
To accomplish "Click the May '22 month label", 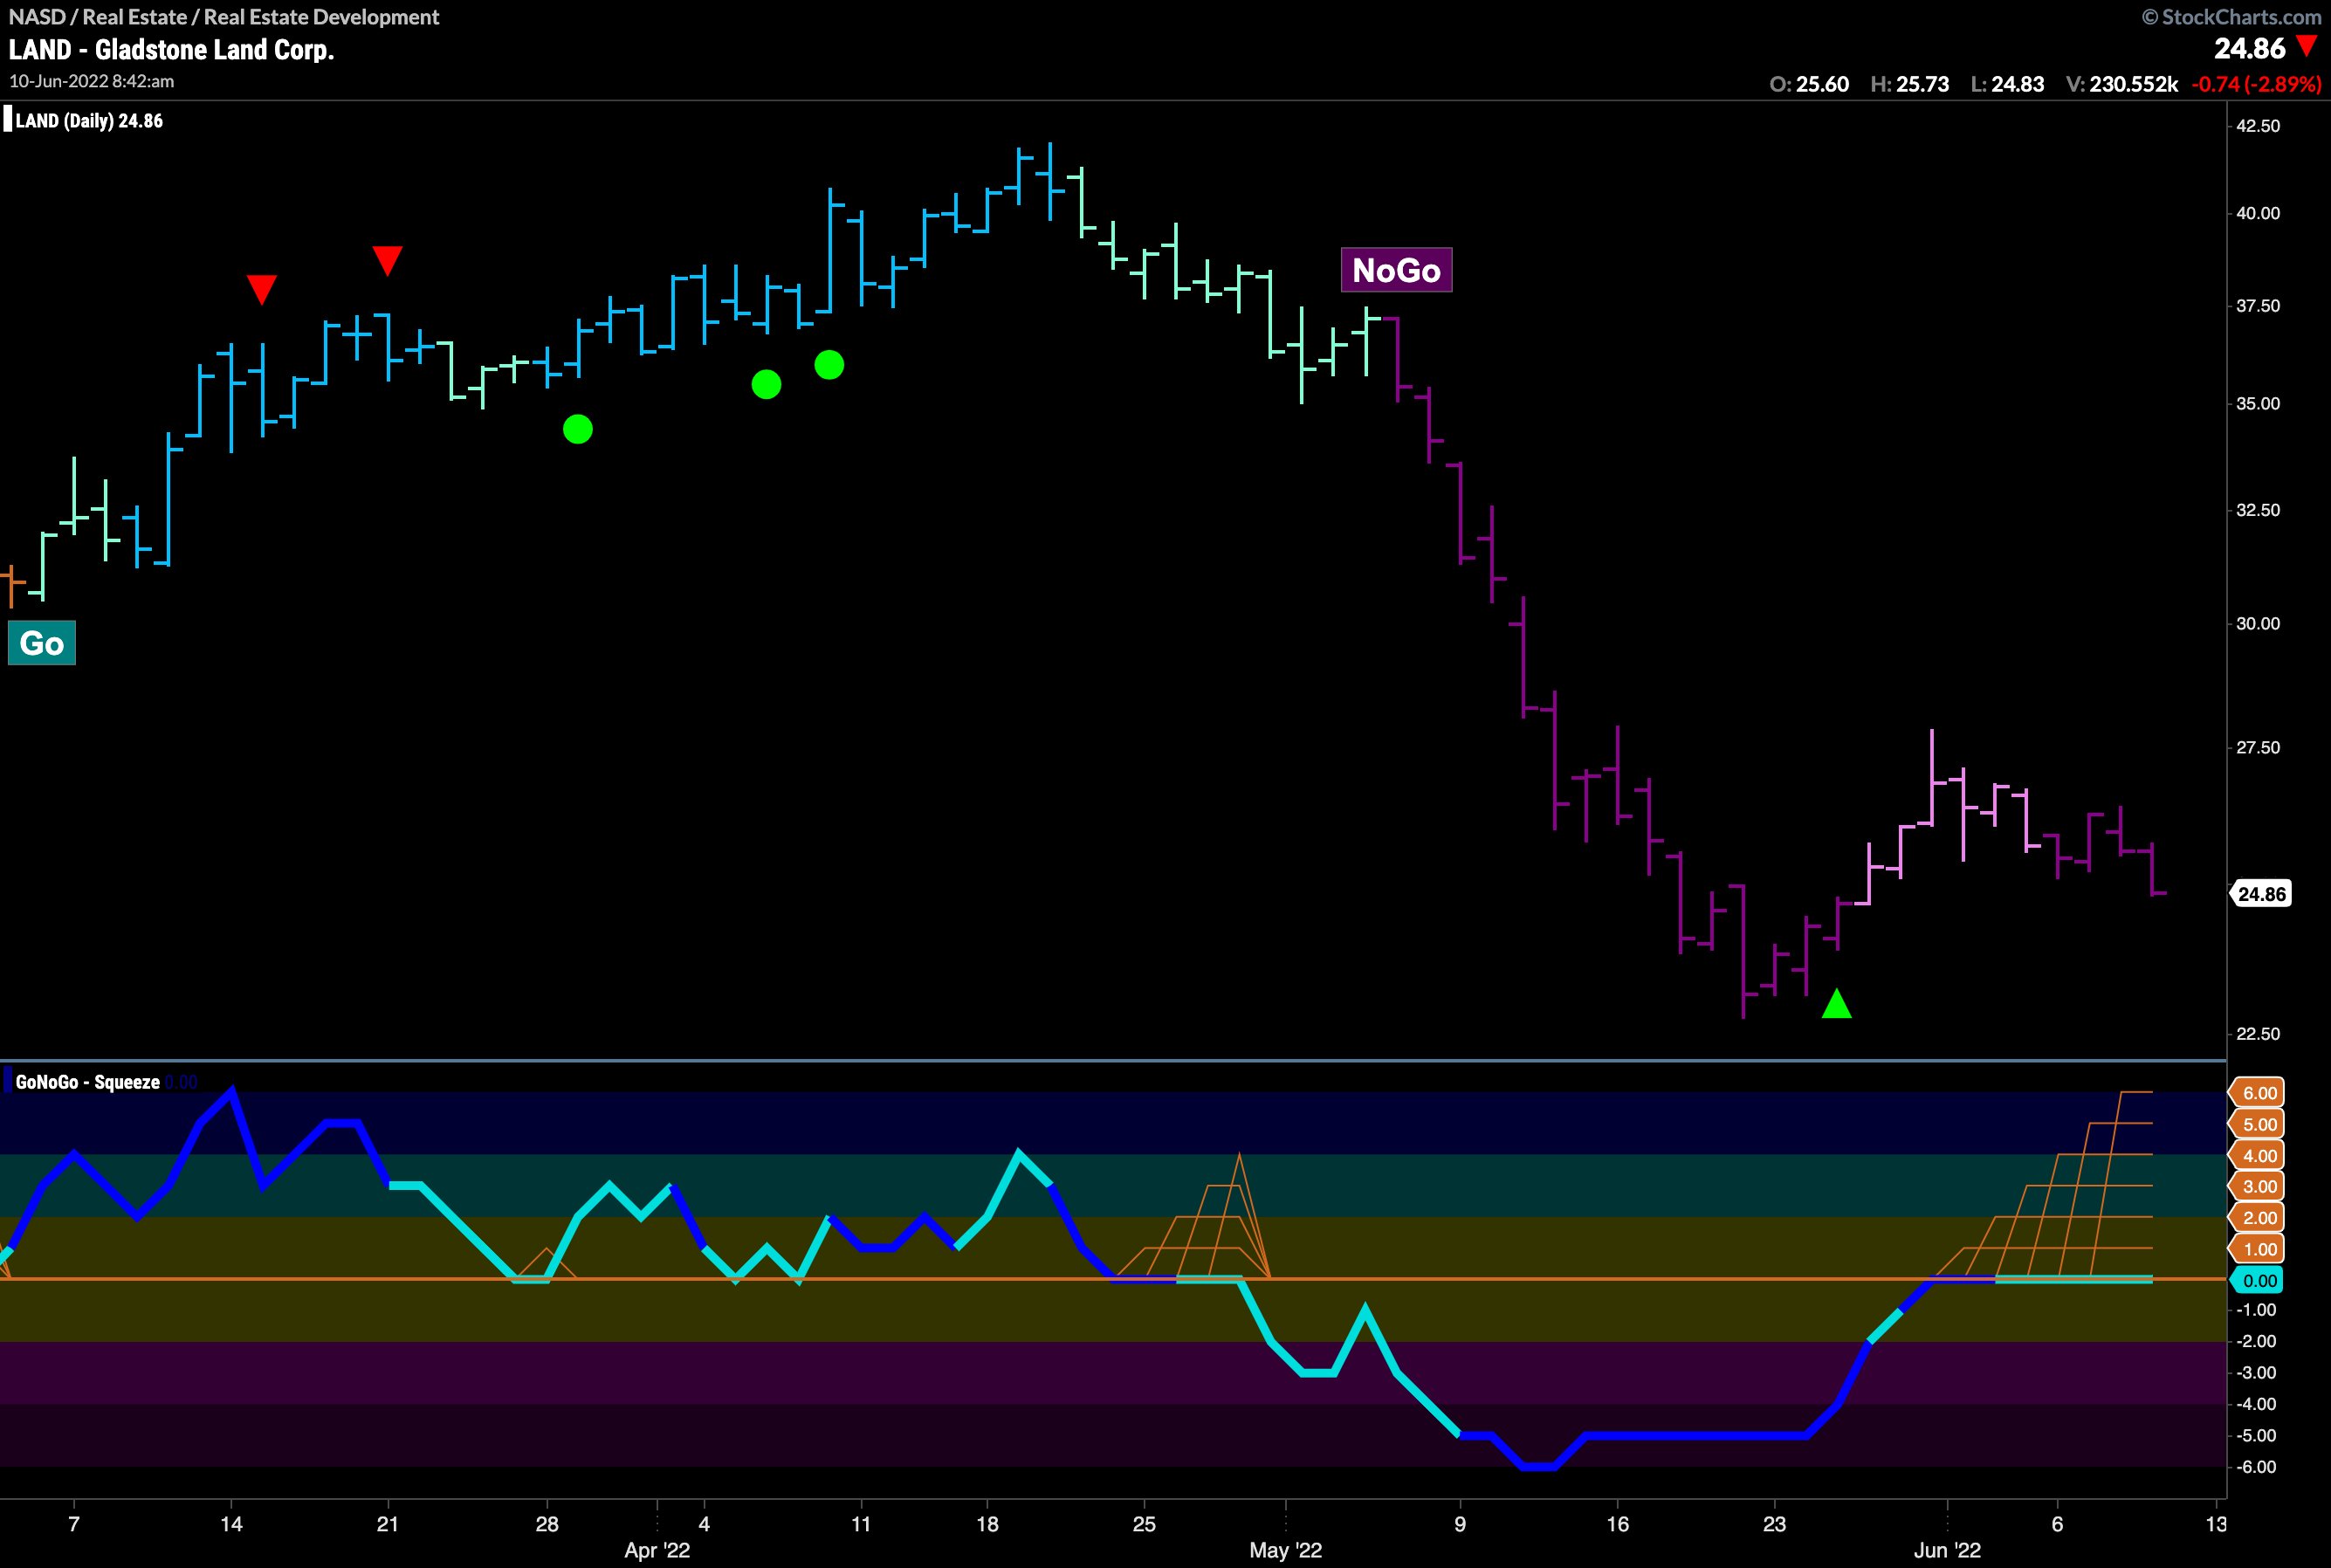I will point(1285,1550).
